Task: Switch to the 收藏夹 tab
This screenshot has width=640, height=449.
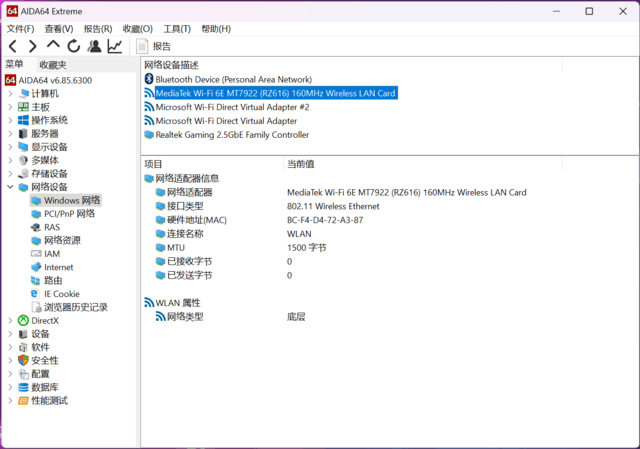Action: [53, 64]
